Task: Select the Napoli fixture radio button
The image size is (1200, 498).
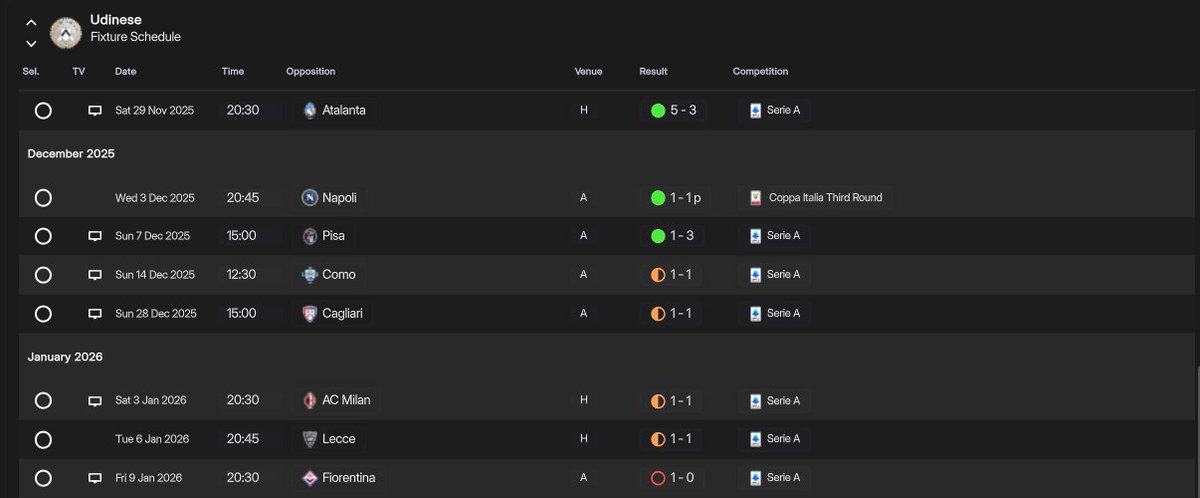Action: (x=43, y=198)
